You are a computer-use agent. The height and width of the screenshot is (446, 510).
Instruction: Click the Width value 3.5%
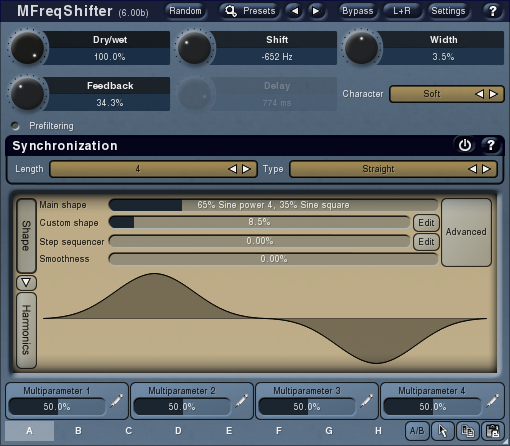click(x=443, y=57)
